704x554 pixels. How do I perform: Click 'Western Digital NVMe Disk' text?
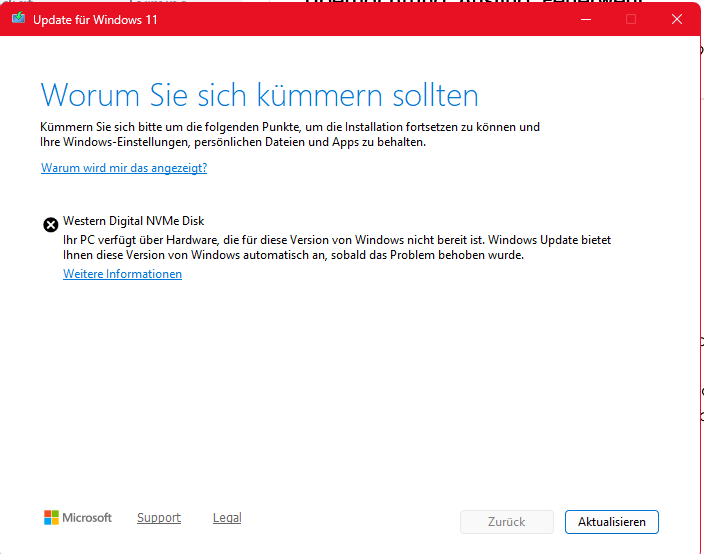[133, 221]
